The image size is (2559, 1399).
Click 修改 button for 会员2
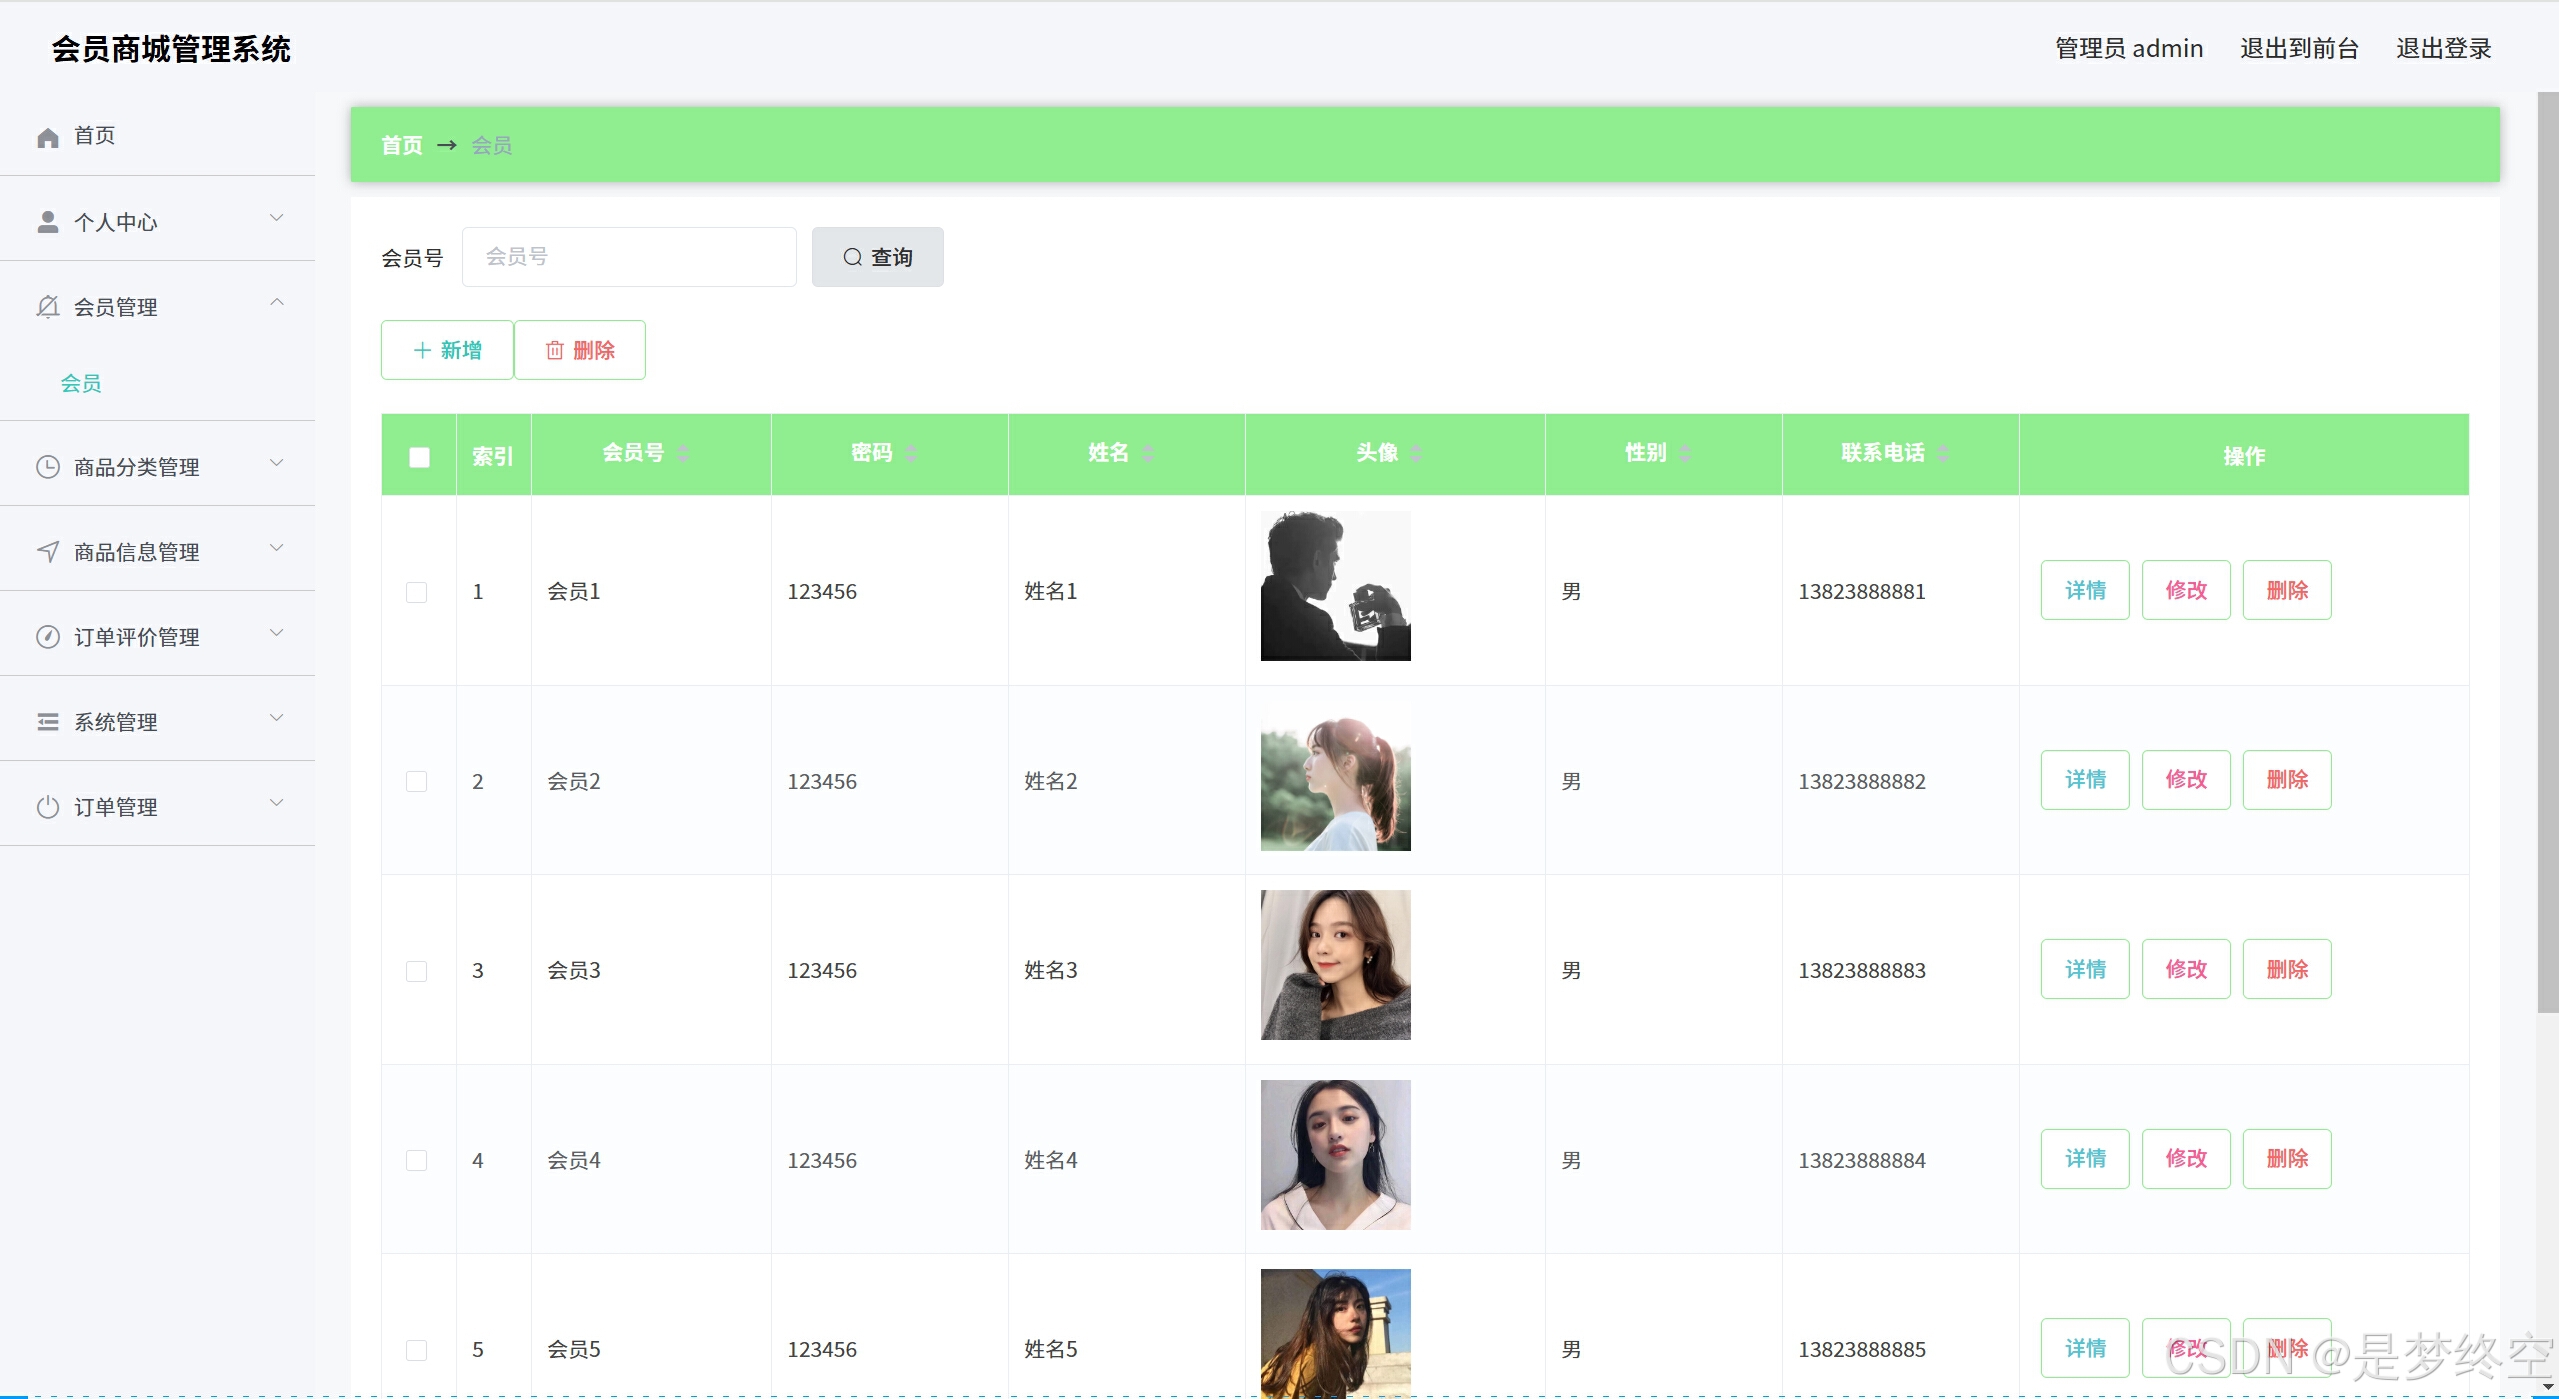point(2185,780)
